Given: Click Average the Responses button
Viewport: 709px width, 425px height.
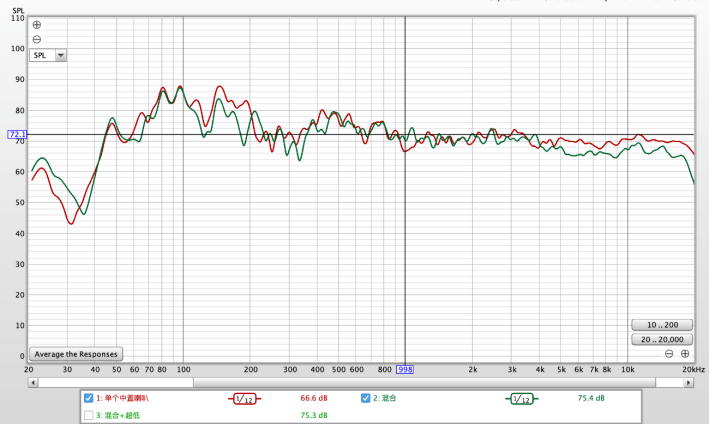Looking at the screenshot, I should click(x=76, y=354).
